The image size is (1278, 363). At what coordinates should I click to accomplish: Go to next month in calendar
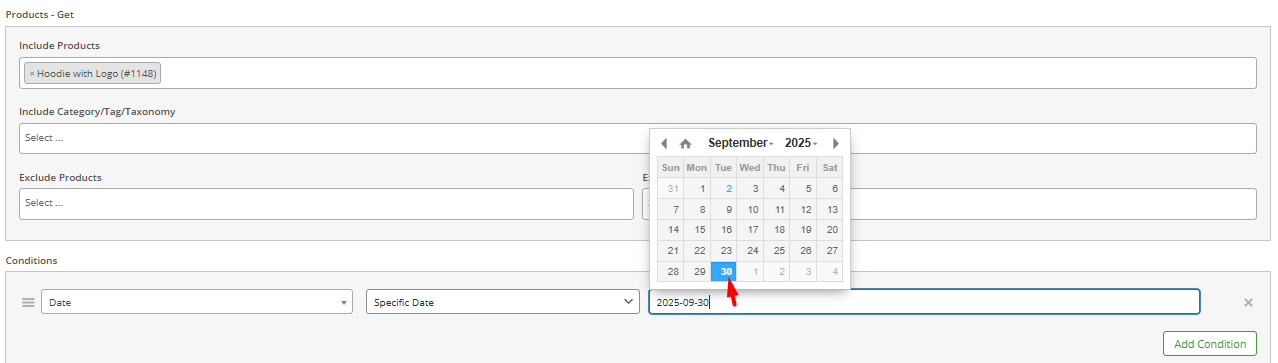pos(836,143)
